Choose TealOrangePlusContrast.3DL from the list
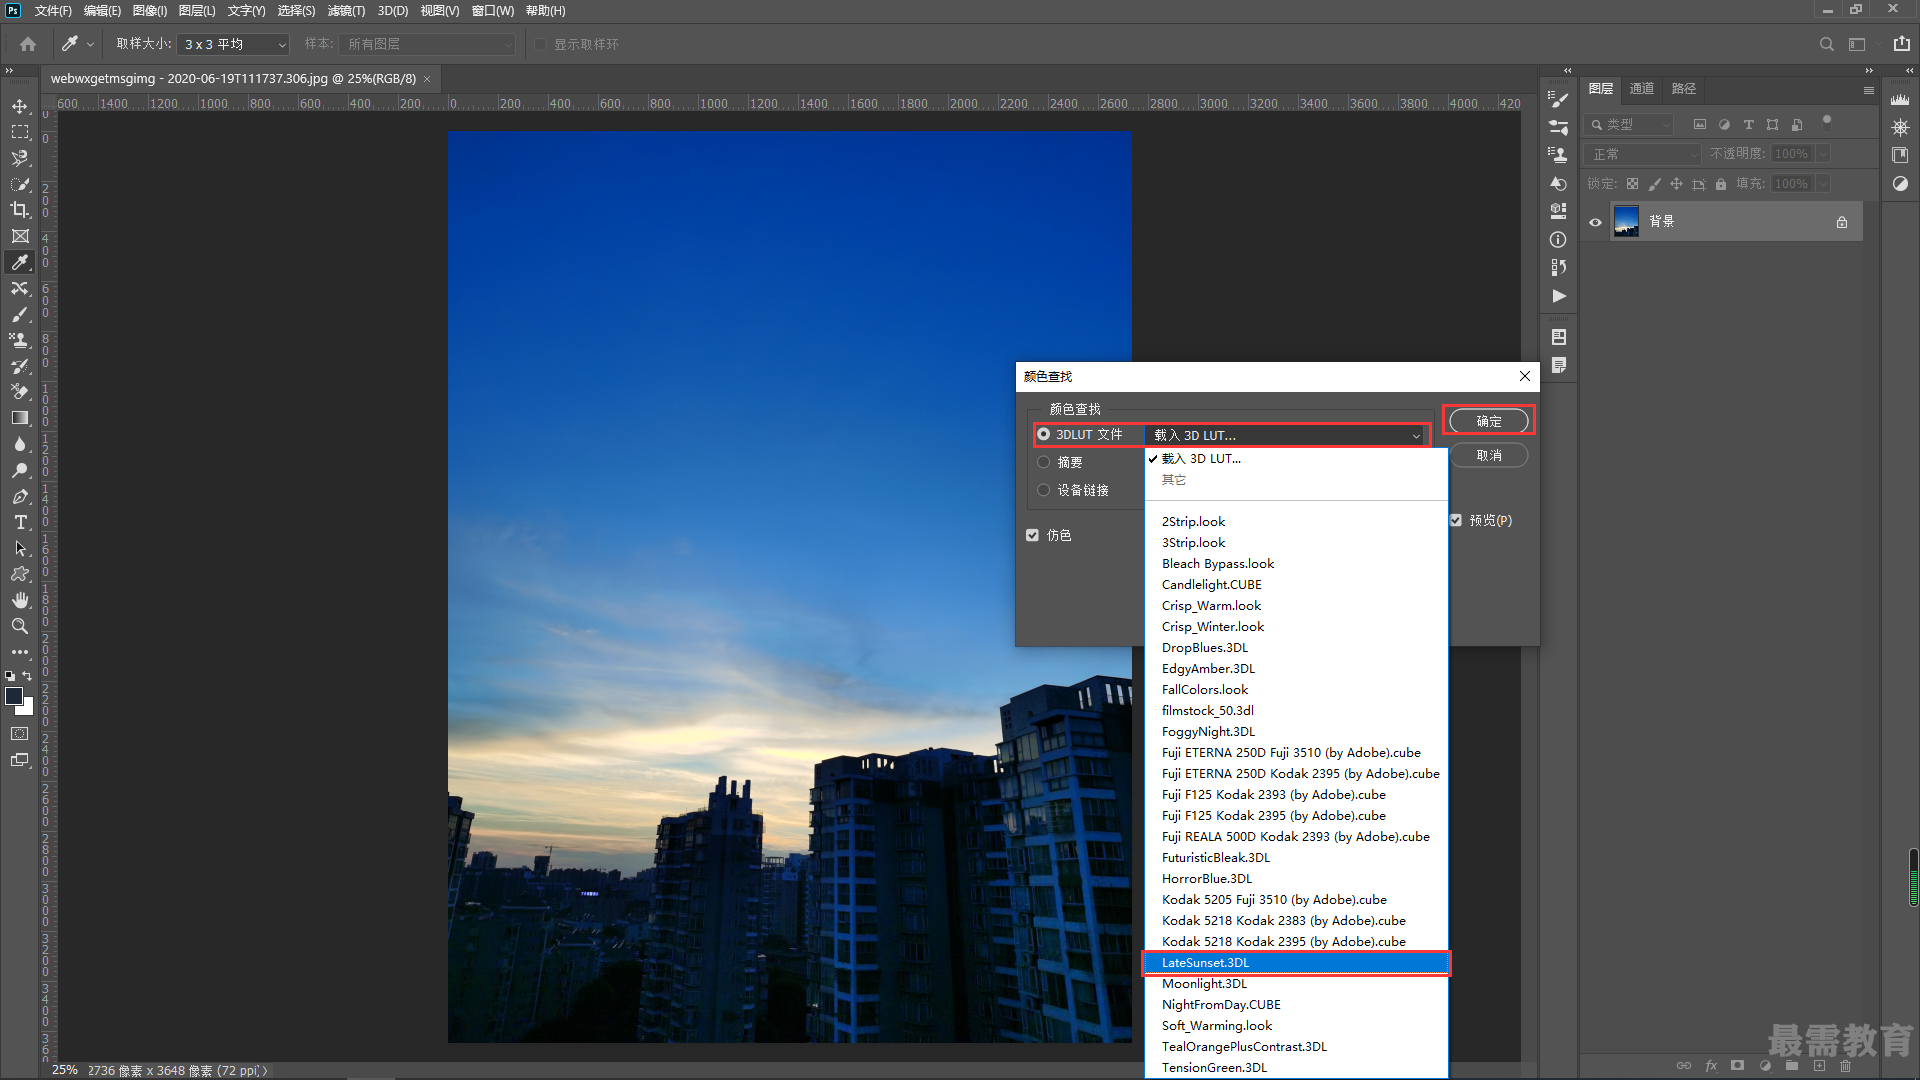Screen dimensions: 1920x1080 coord(1296,1047)
